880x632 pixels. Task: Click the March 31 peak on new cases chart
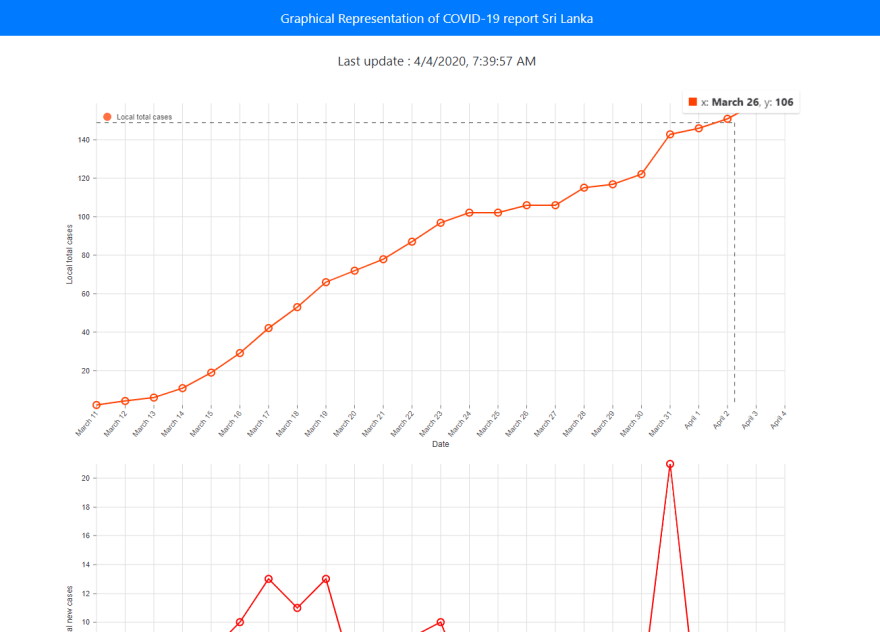pyautogui.click(x=670, y=464)
